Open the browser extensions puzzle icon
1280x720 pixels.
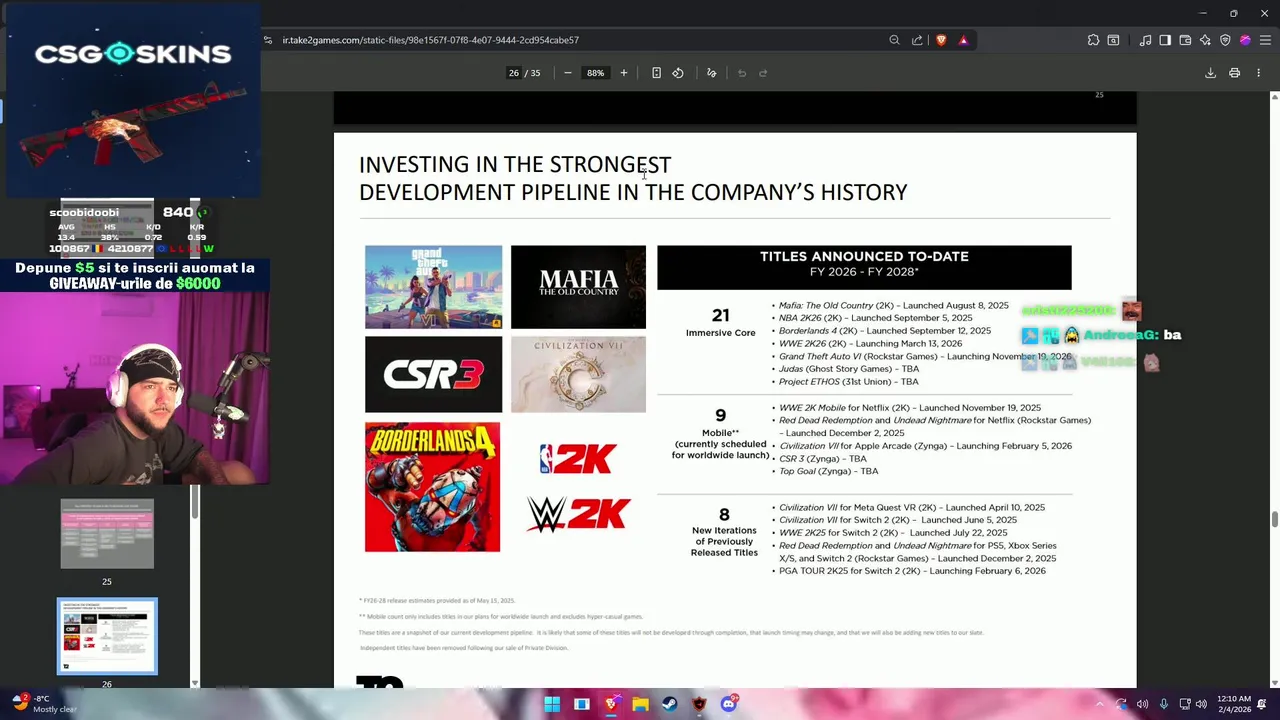(x=1093, y=40)
